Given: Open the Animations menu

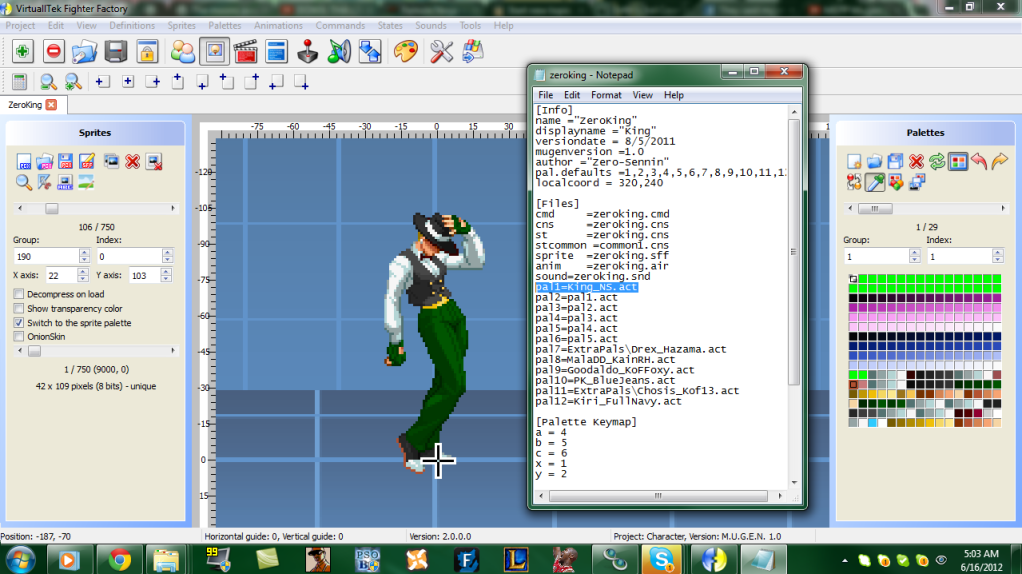Looking at the screenshot, I should (x=278, y=25).
